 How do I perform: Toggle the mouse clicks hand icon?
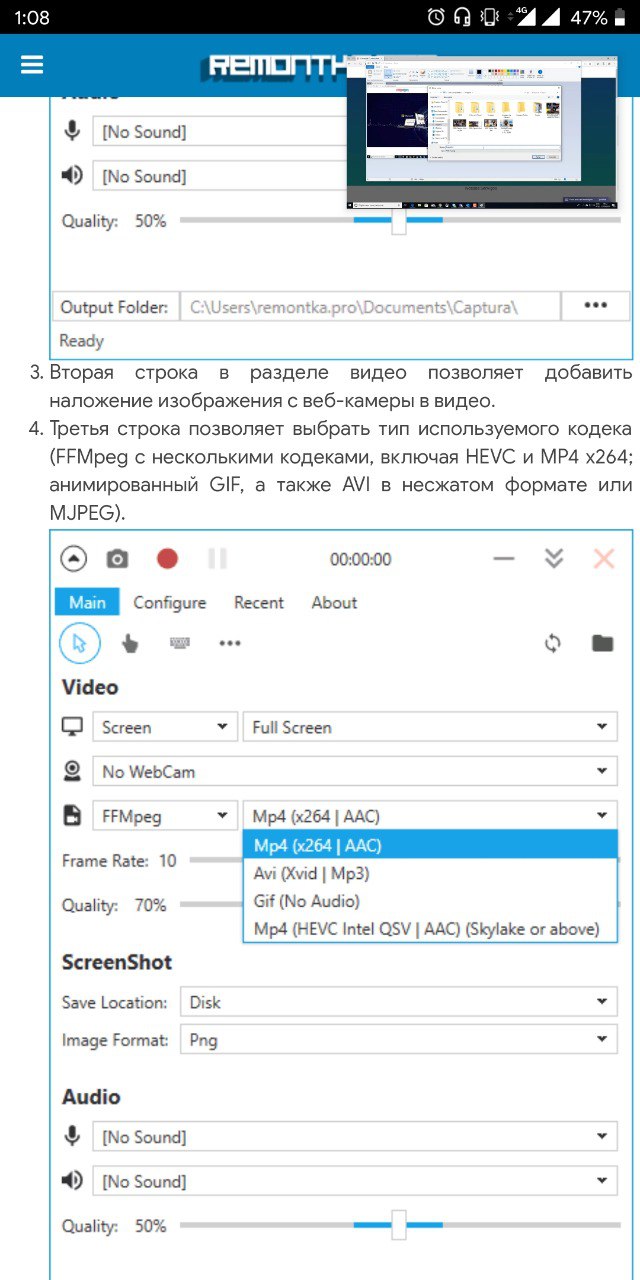[x=130, y=643]
